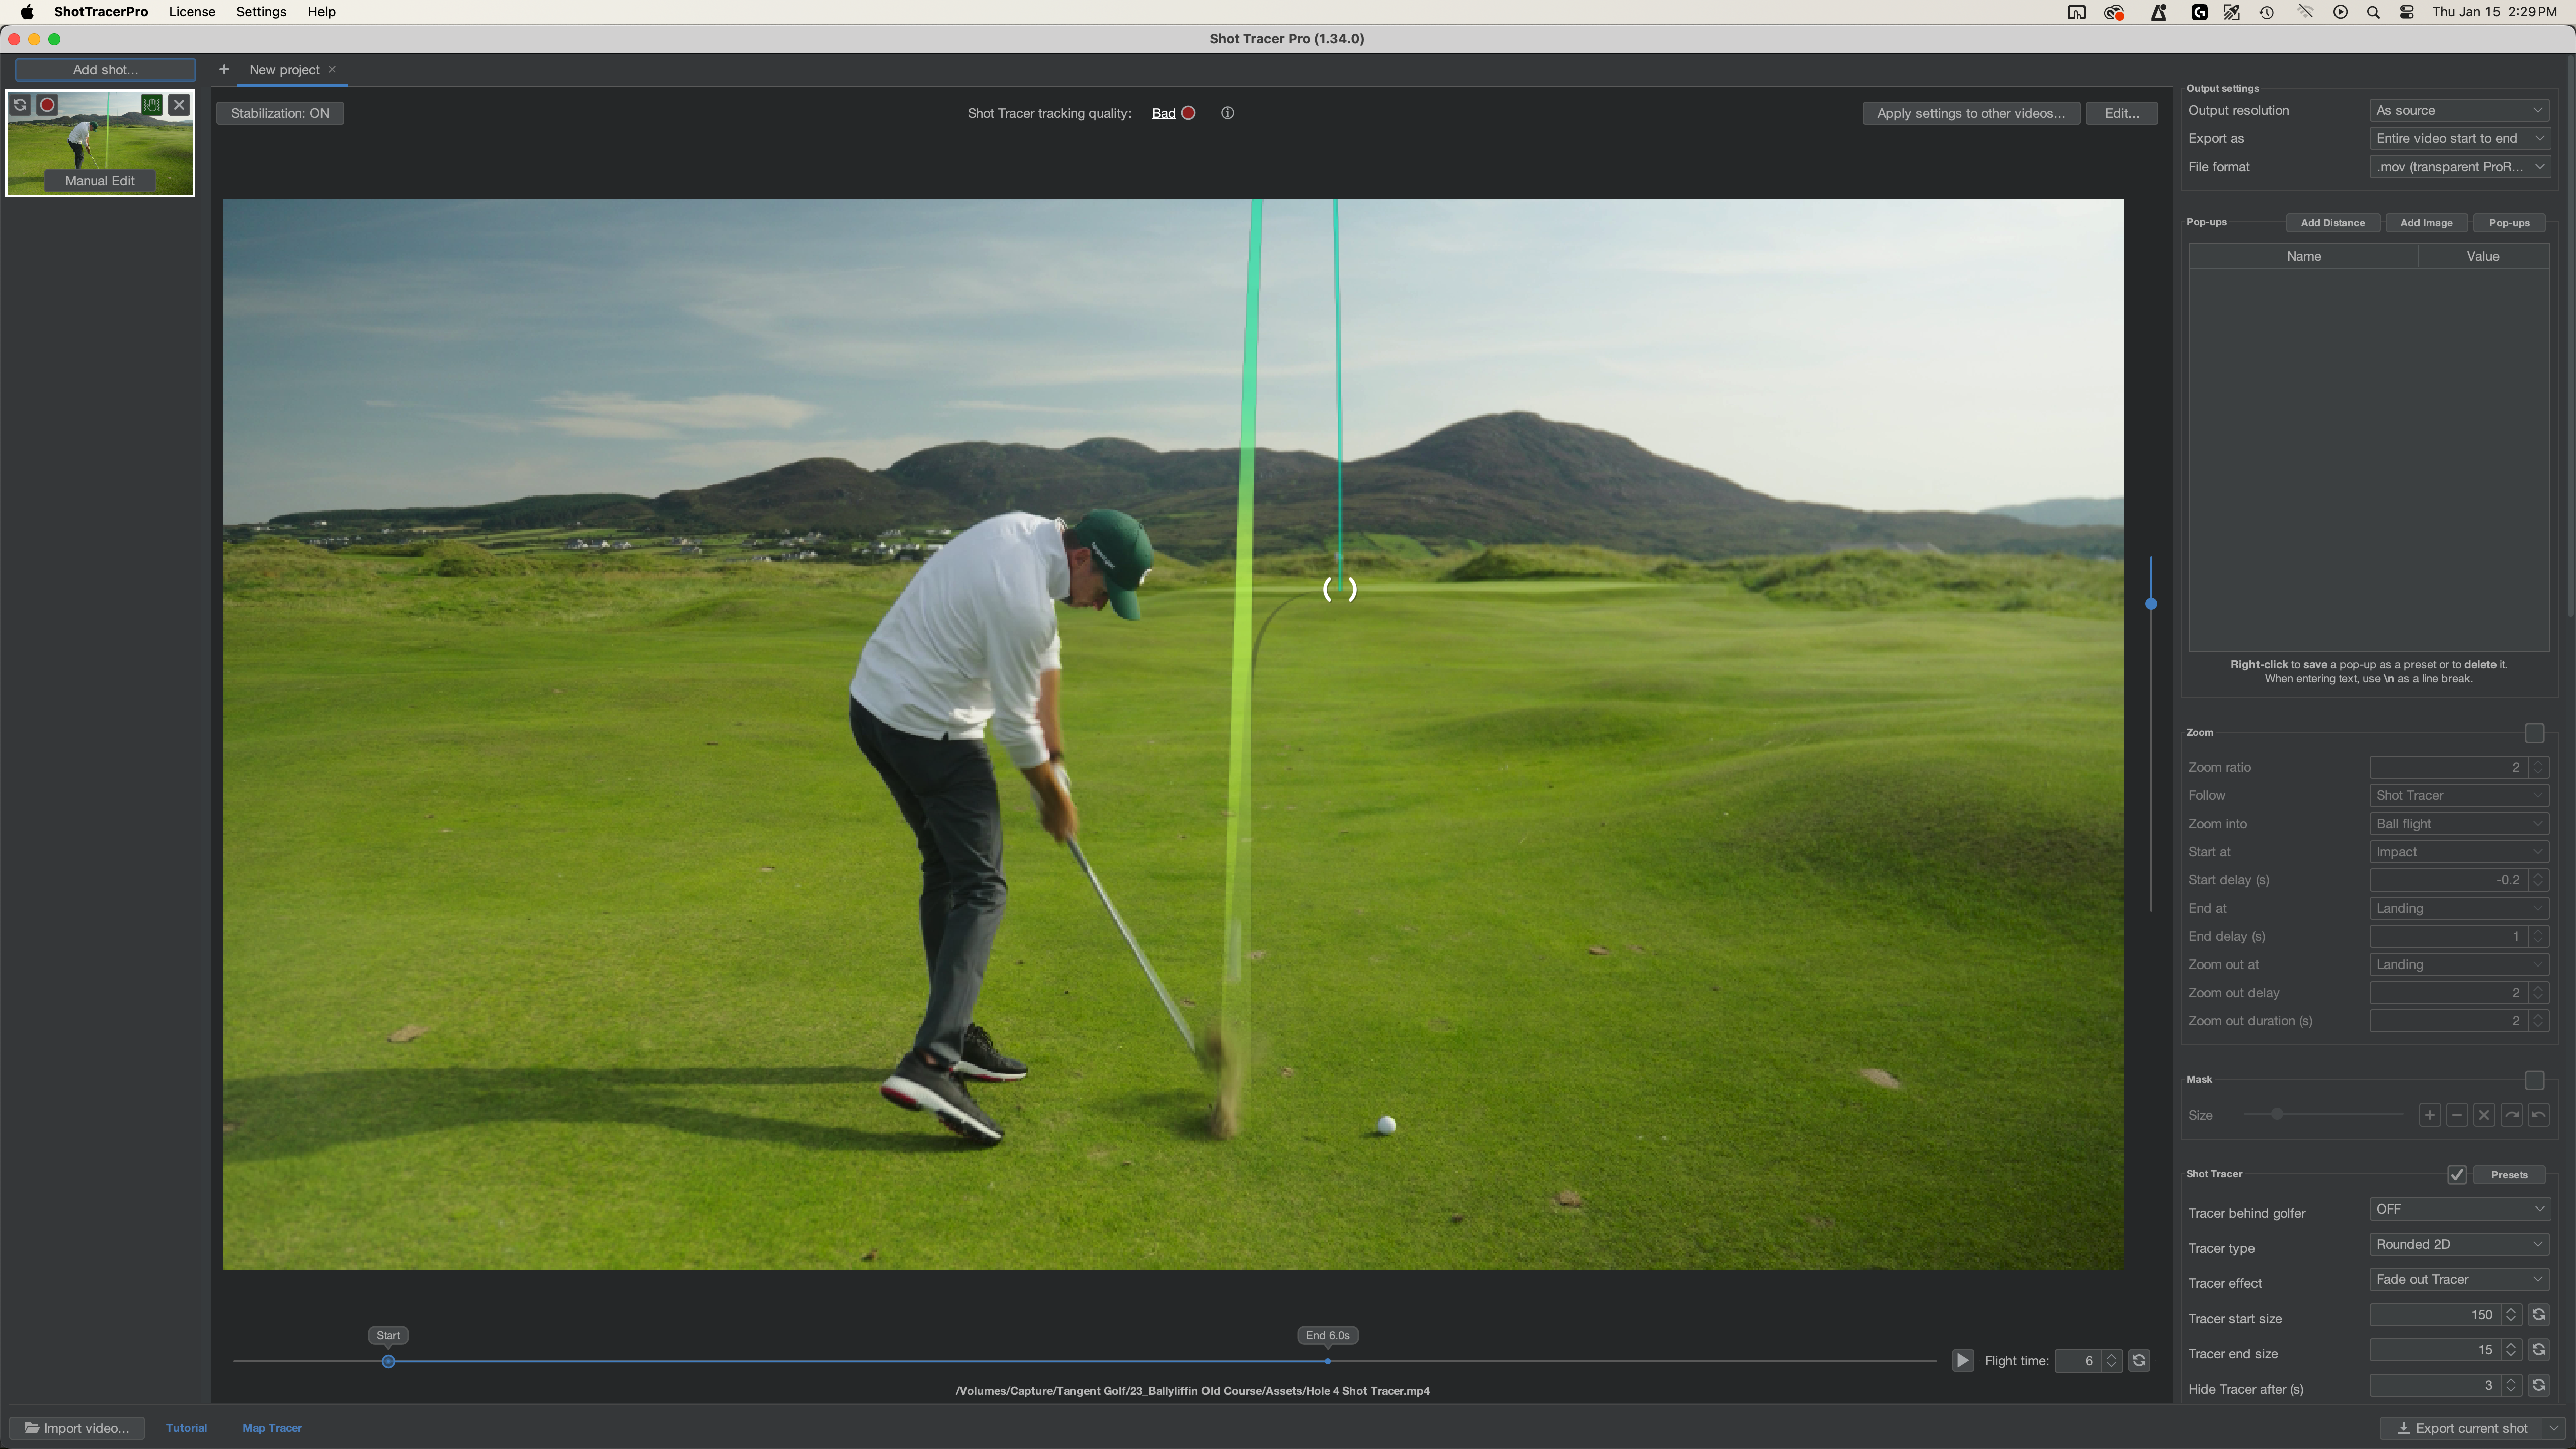Select the New project tab

(284, 70)
